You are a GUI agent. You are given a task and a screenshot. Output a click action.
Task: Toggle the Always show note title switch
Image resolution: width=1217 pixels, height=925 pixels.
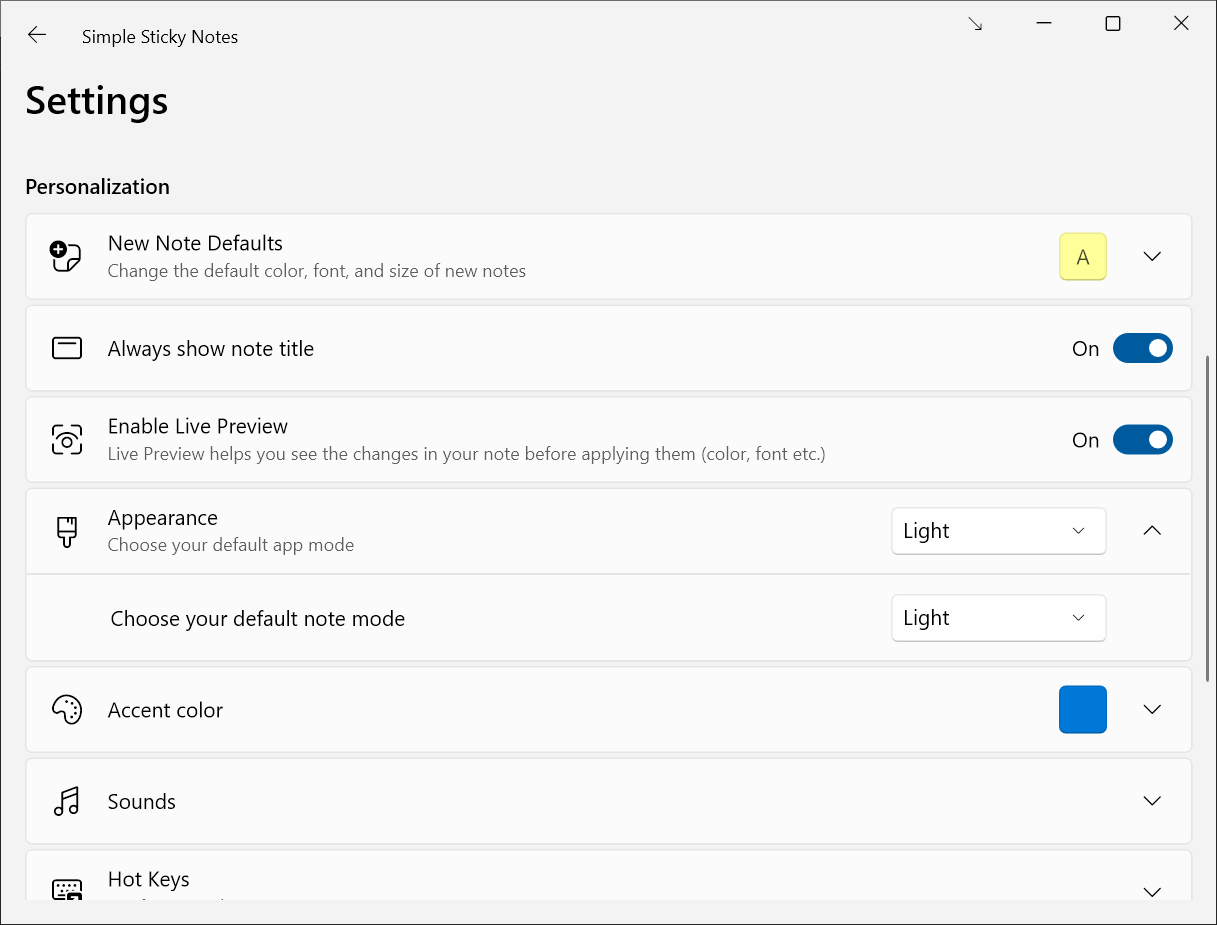point(1143,348)
